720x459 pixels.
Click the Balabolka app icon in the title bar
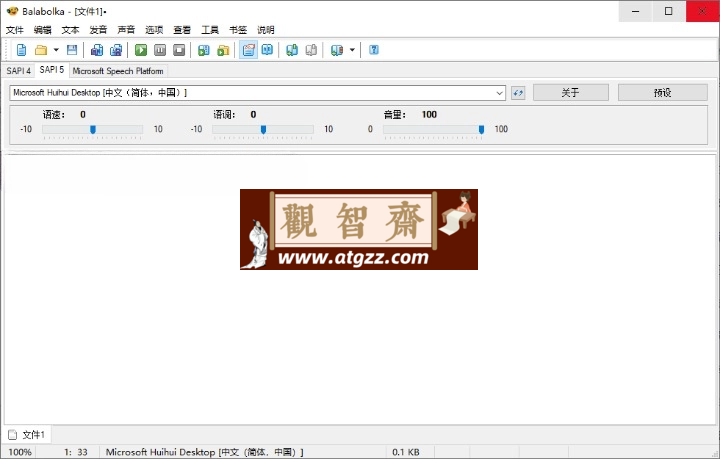12,11
